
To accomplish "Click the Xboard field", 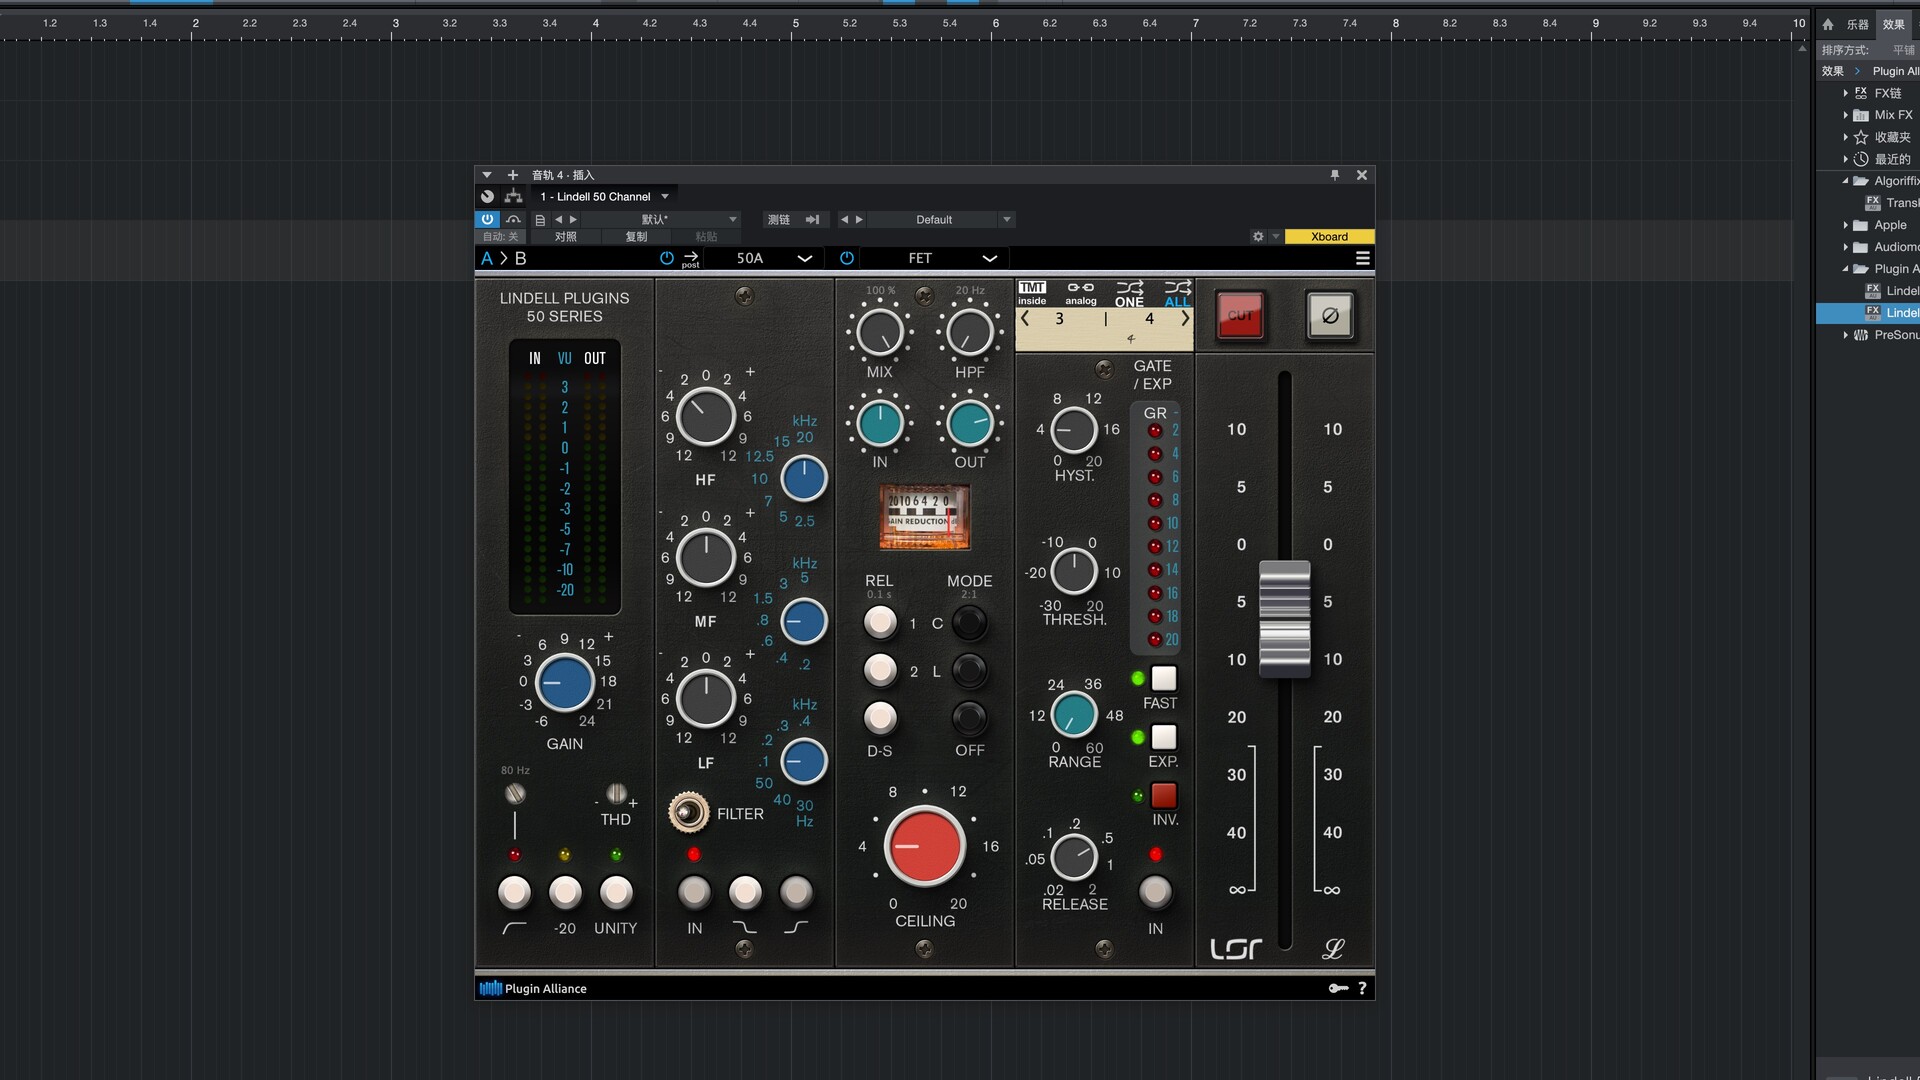I will point(1329,237).
